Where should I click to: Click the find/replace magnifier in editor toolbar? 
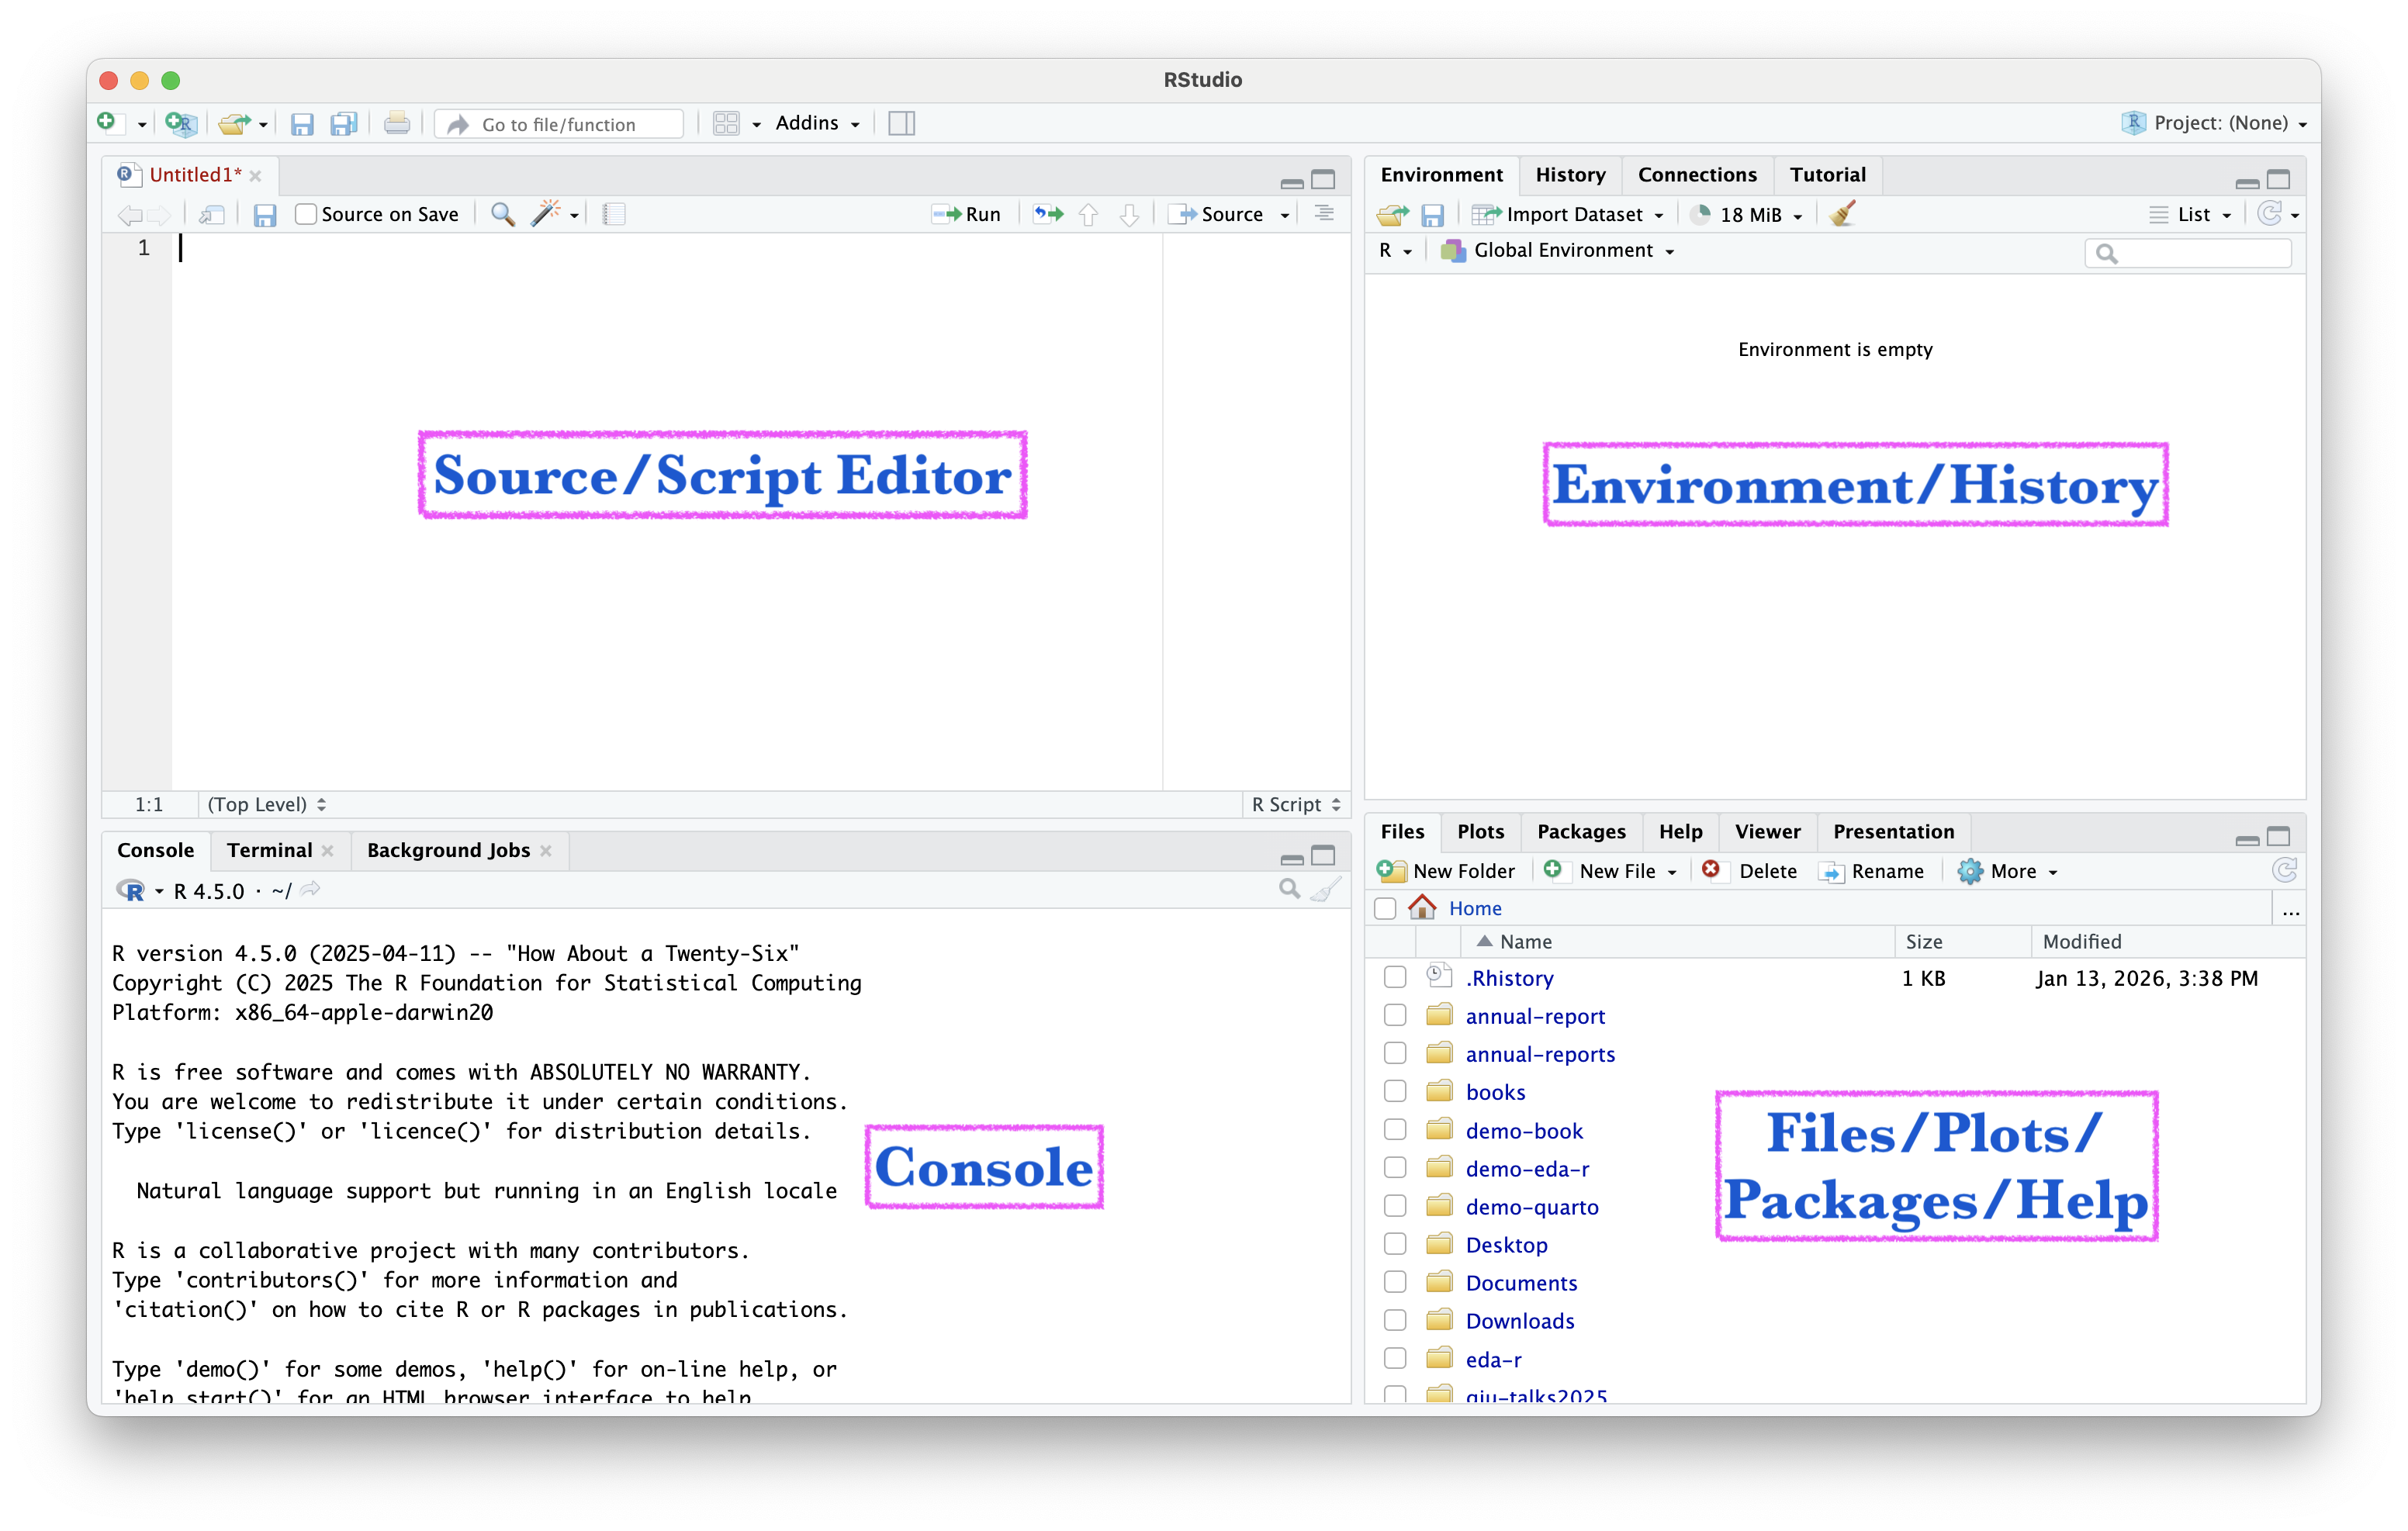pyautogui.click(x=503, y=214)
